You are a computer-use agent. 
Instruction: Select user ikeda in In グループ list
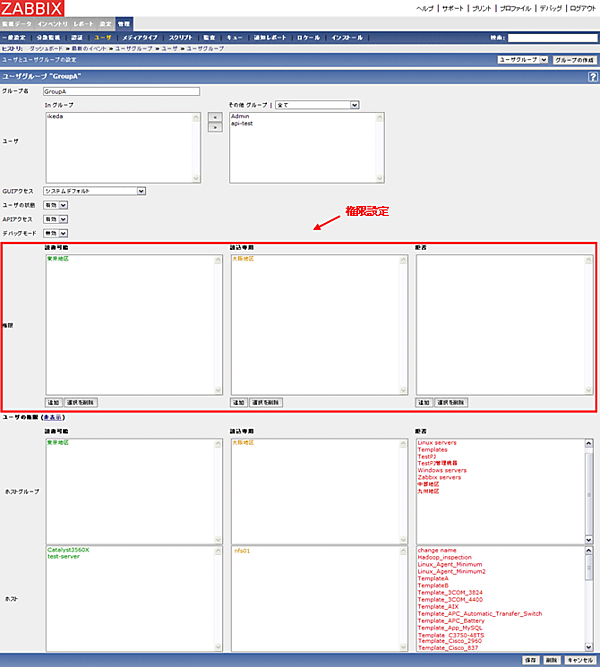point(55,116)
